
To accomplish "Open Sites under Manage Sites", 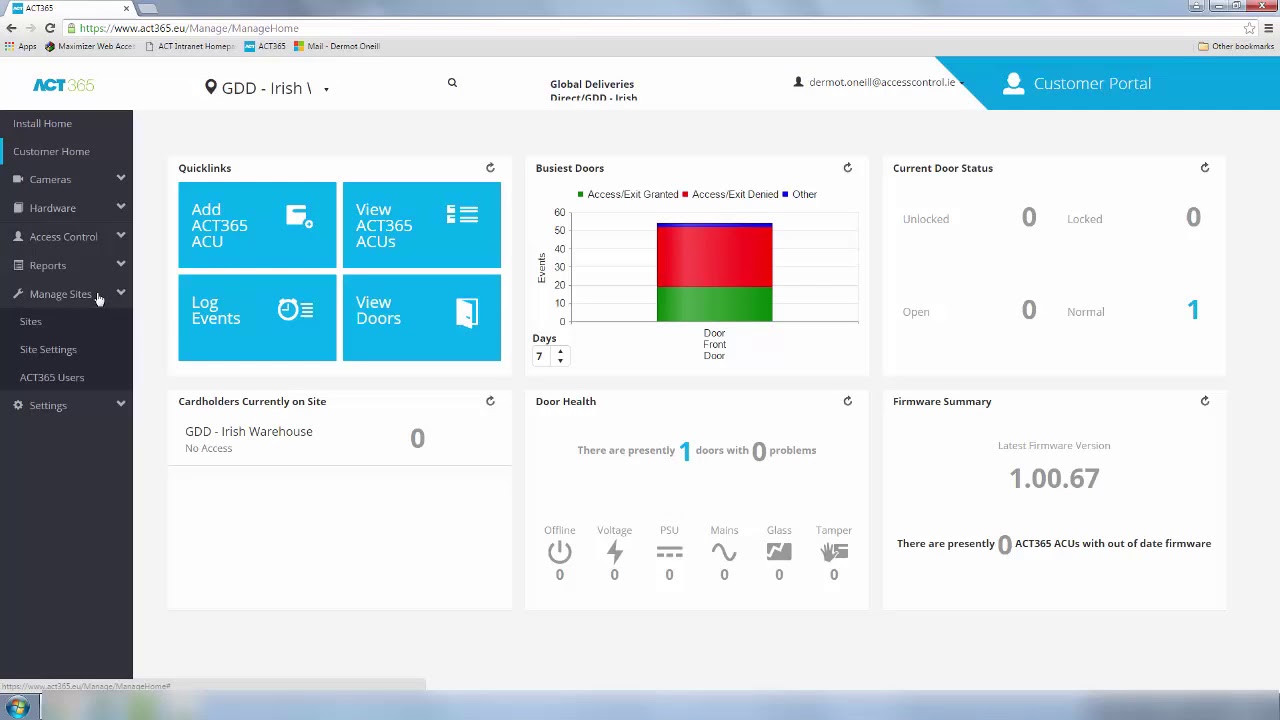I will tap(30, 321).
